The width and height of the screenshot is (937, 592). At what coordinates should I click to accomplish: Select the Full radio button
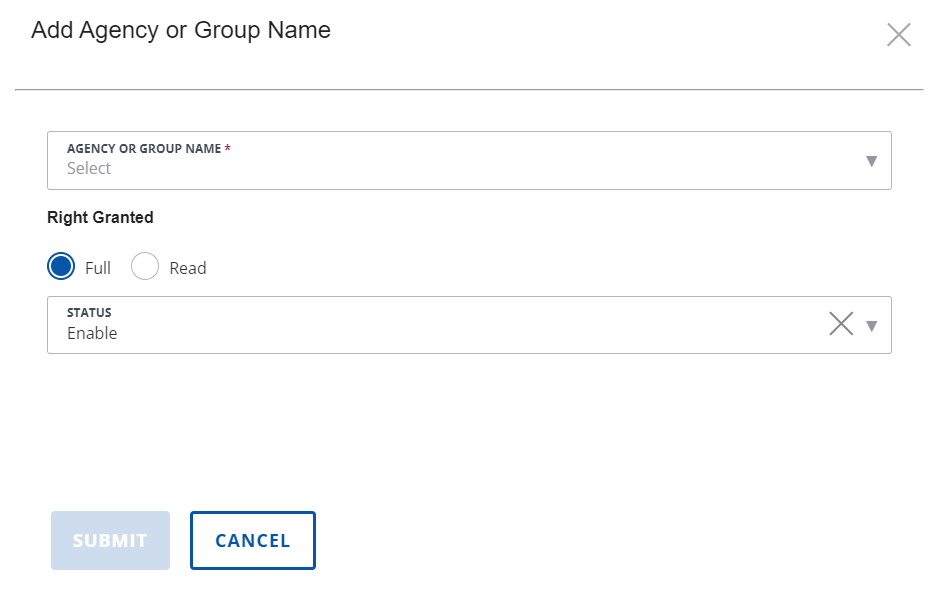tap(61, 267)
